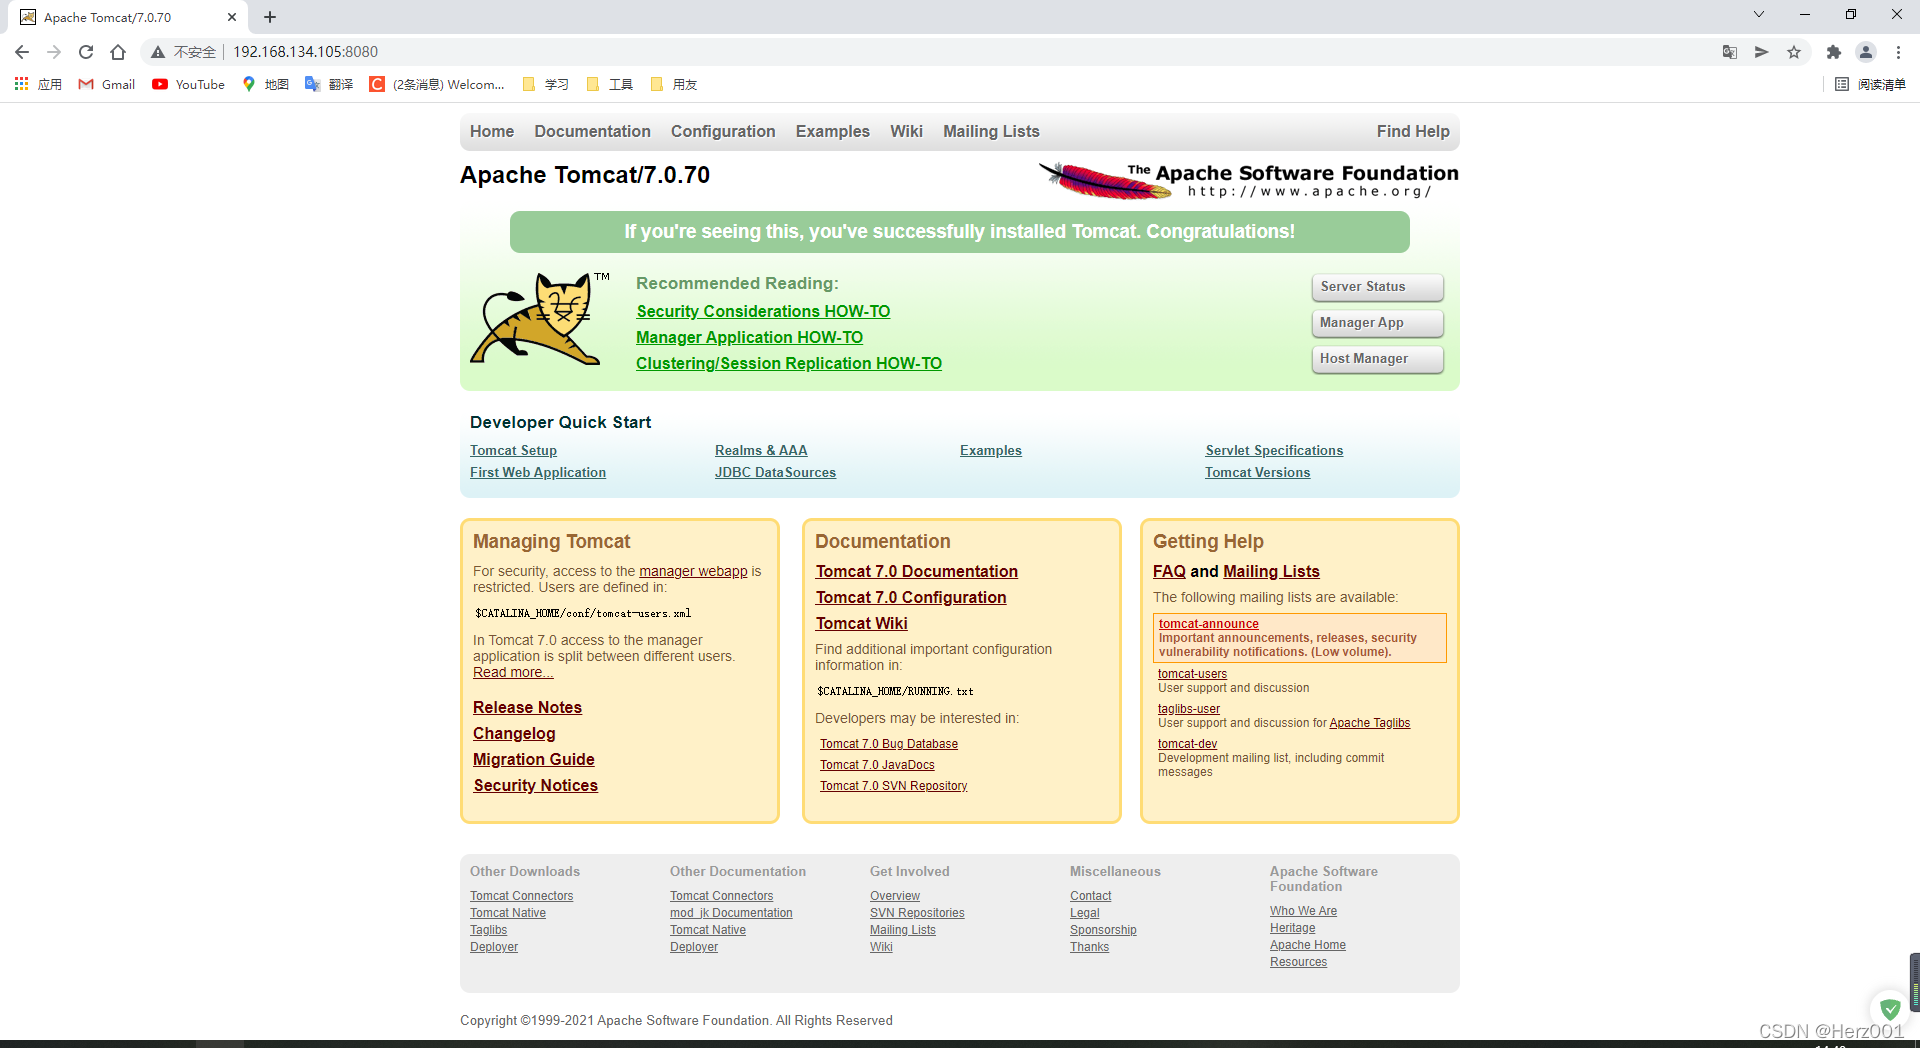Open the FAQ link

[x=1169, y=571]
